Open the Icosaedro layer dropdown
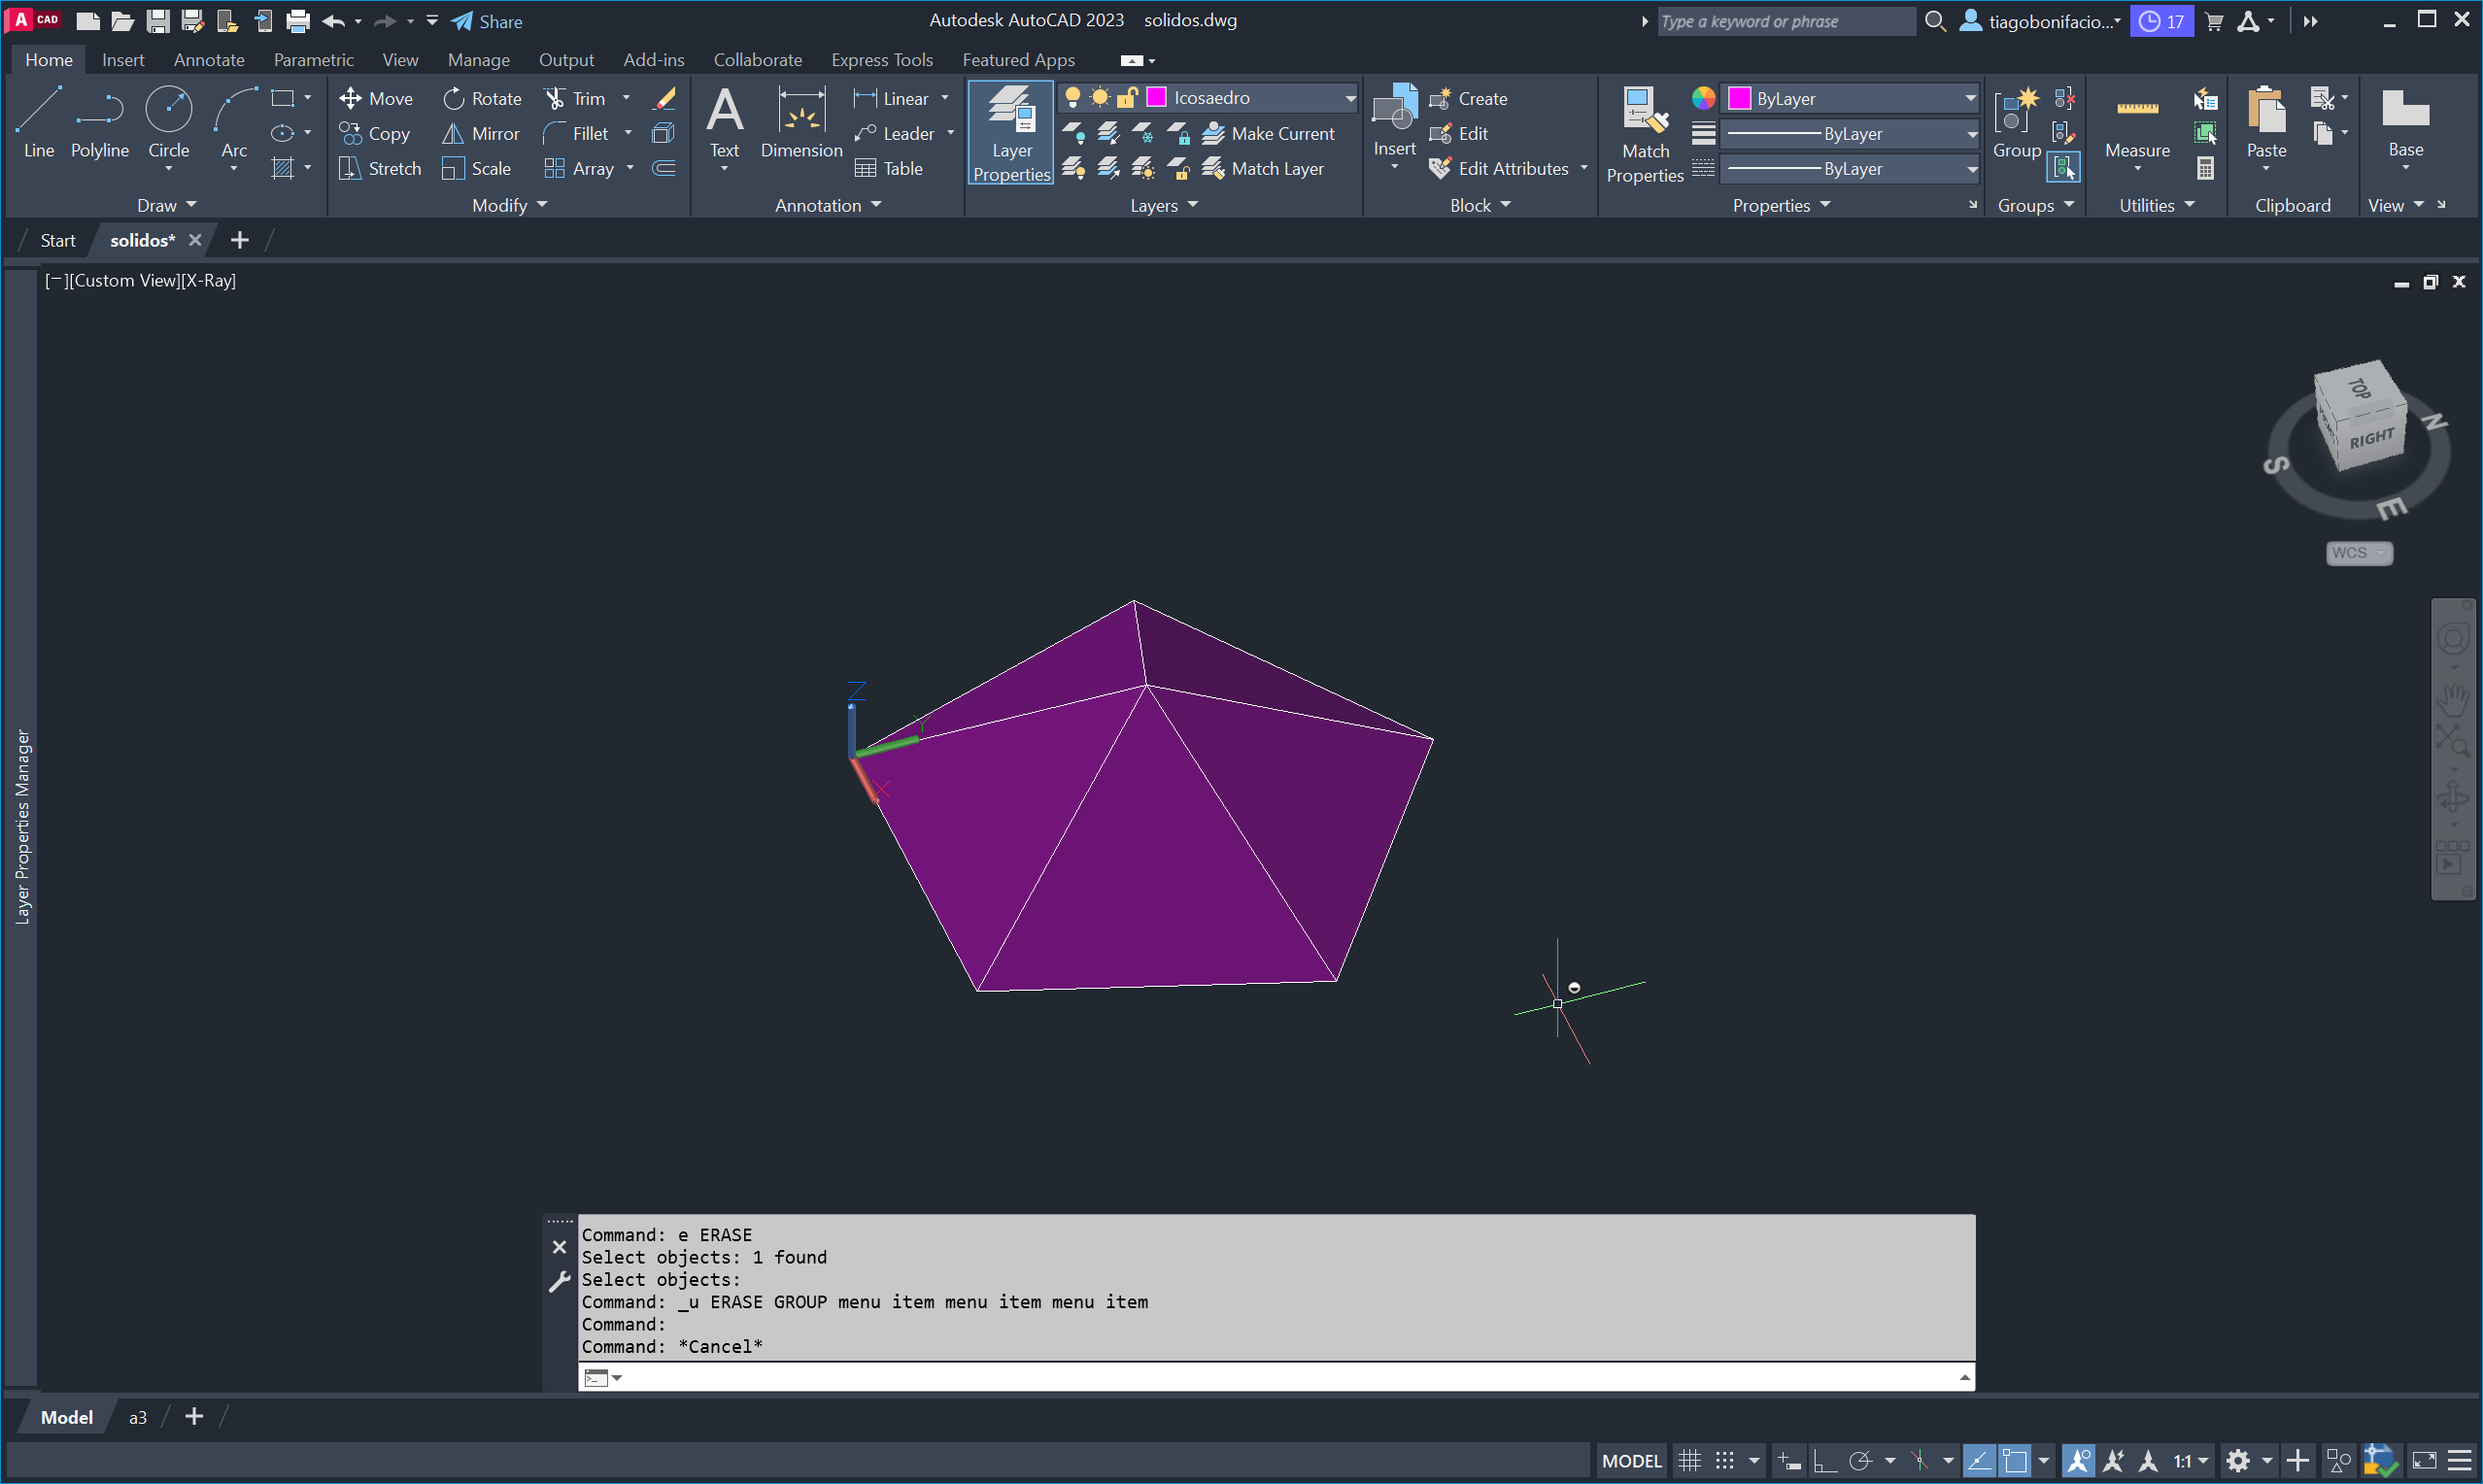Image resolution: width=2483 pixels, height=1484 pixels. [1350, 98]
